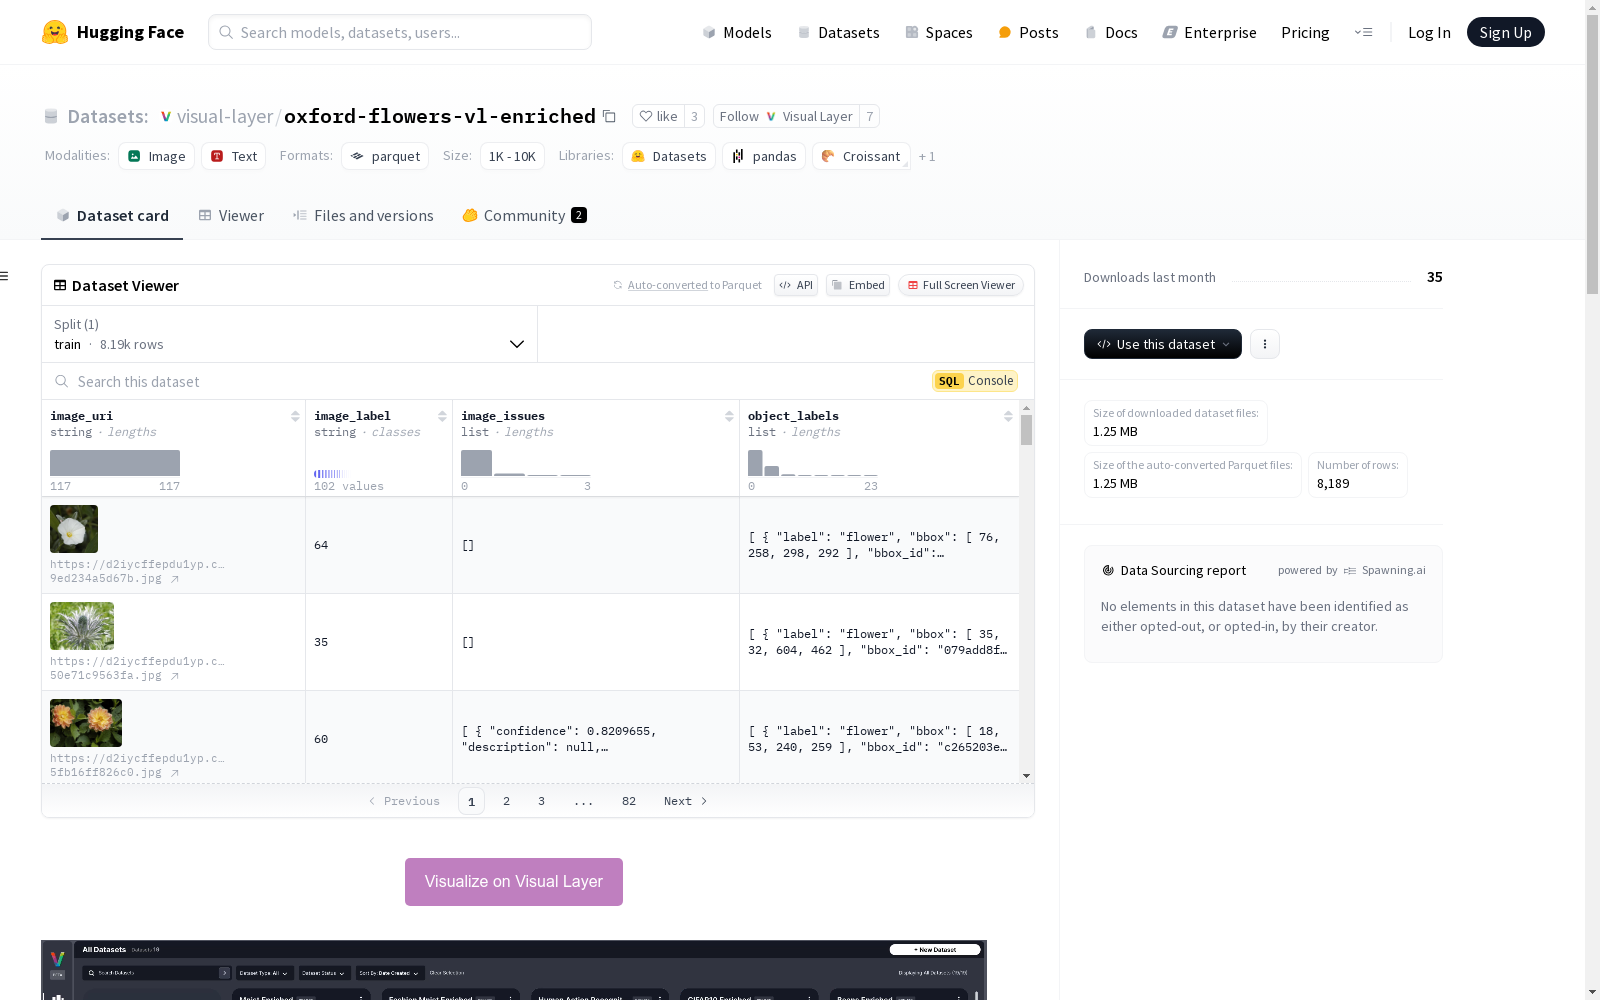Click image_label cell value 64

click(321, 545)
